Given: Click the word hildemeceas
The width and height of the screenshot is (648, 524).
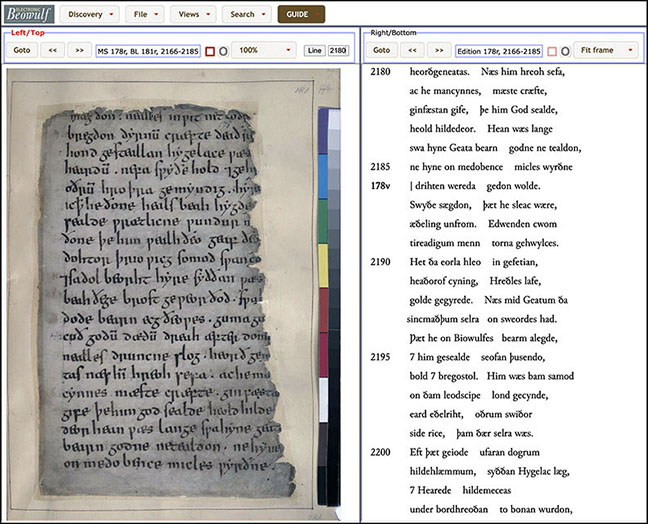Looking at the screenshot, I should click(487, 490).
